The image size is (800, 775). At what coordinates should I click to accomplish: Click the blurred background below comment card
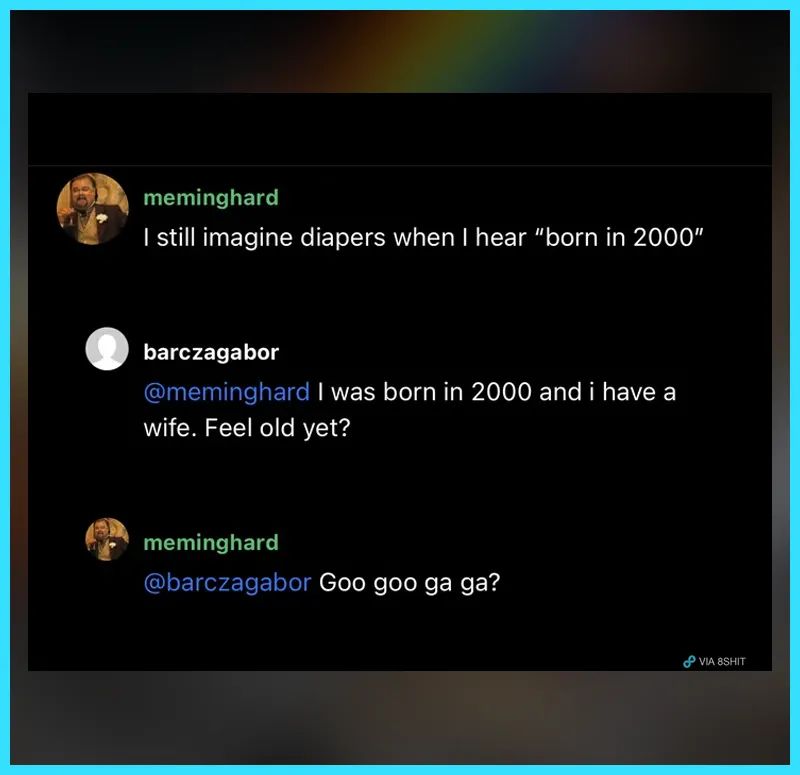399,717
